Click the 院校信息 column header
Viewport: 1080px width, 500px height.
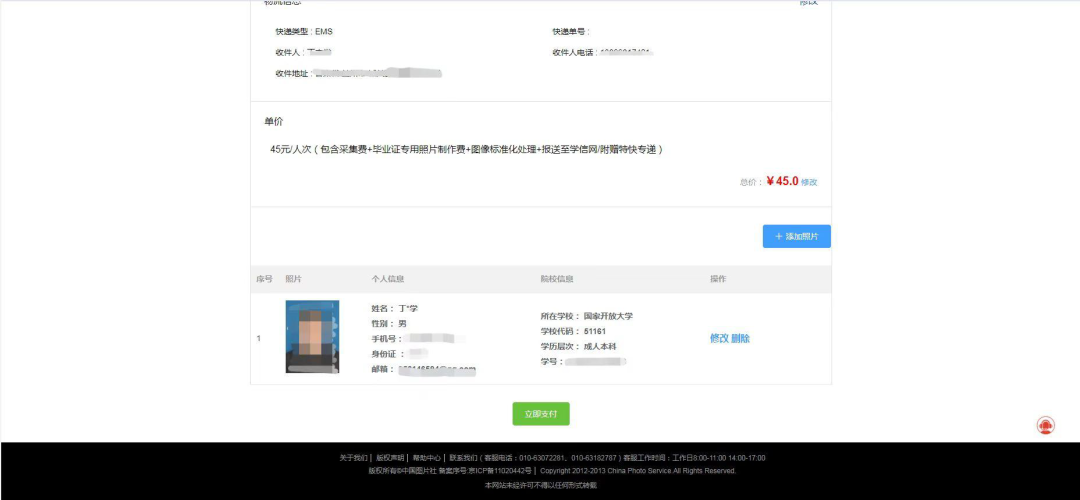click(557, 279)
